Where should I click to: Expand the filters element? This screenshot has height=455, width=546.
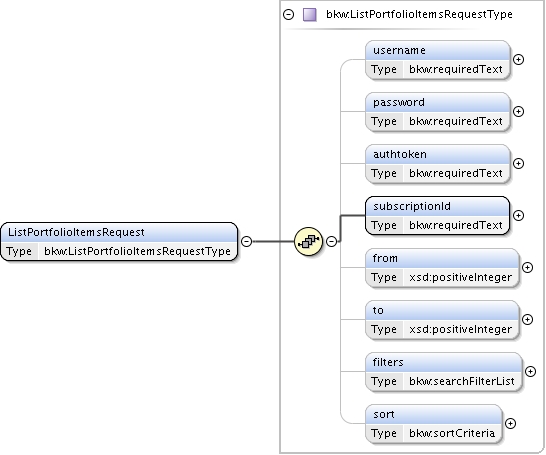pos(530,371)
